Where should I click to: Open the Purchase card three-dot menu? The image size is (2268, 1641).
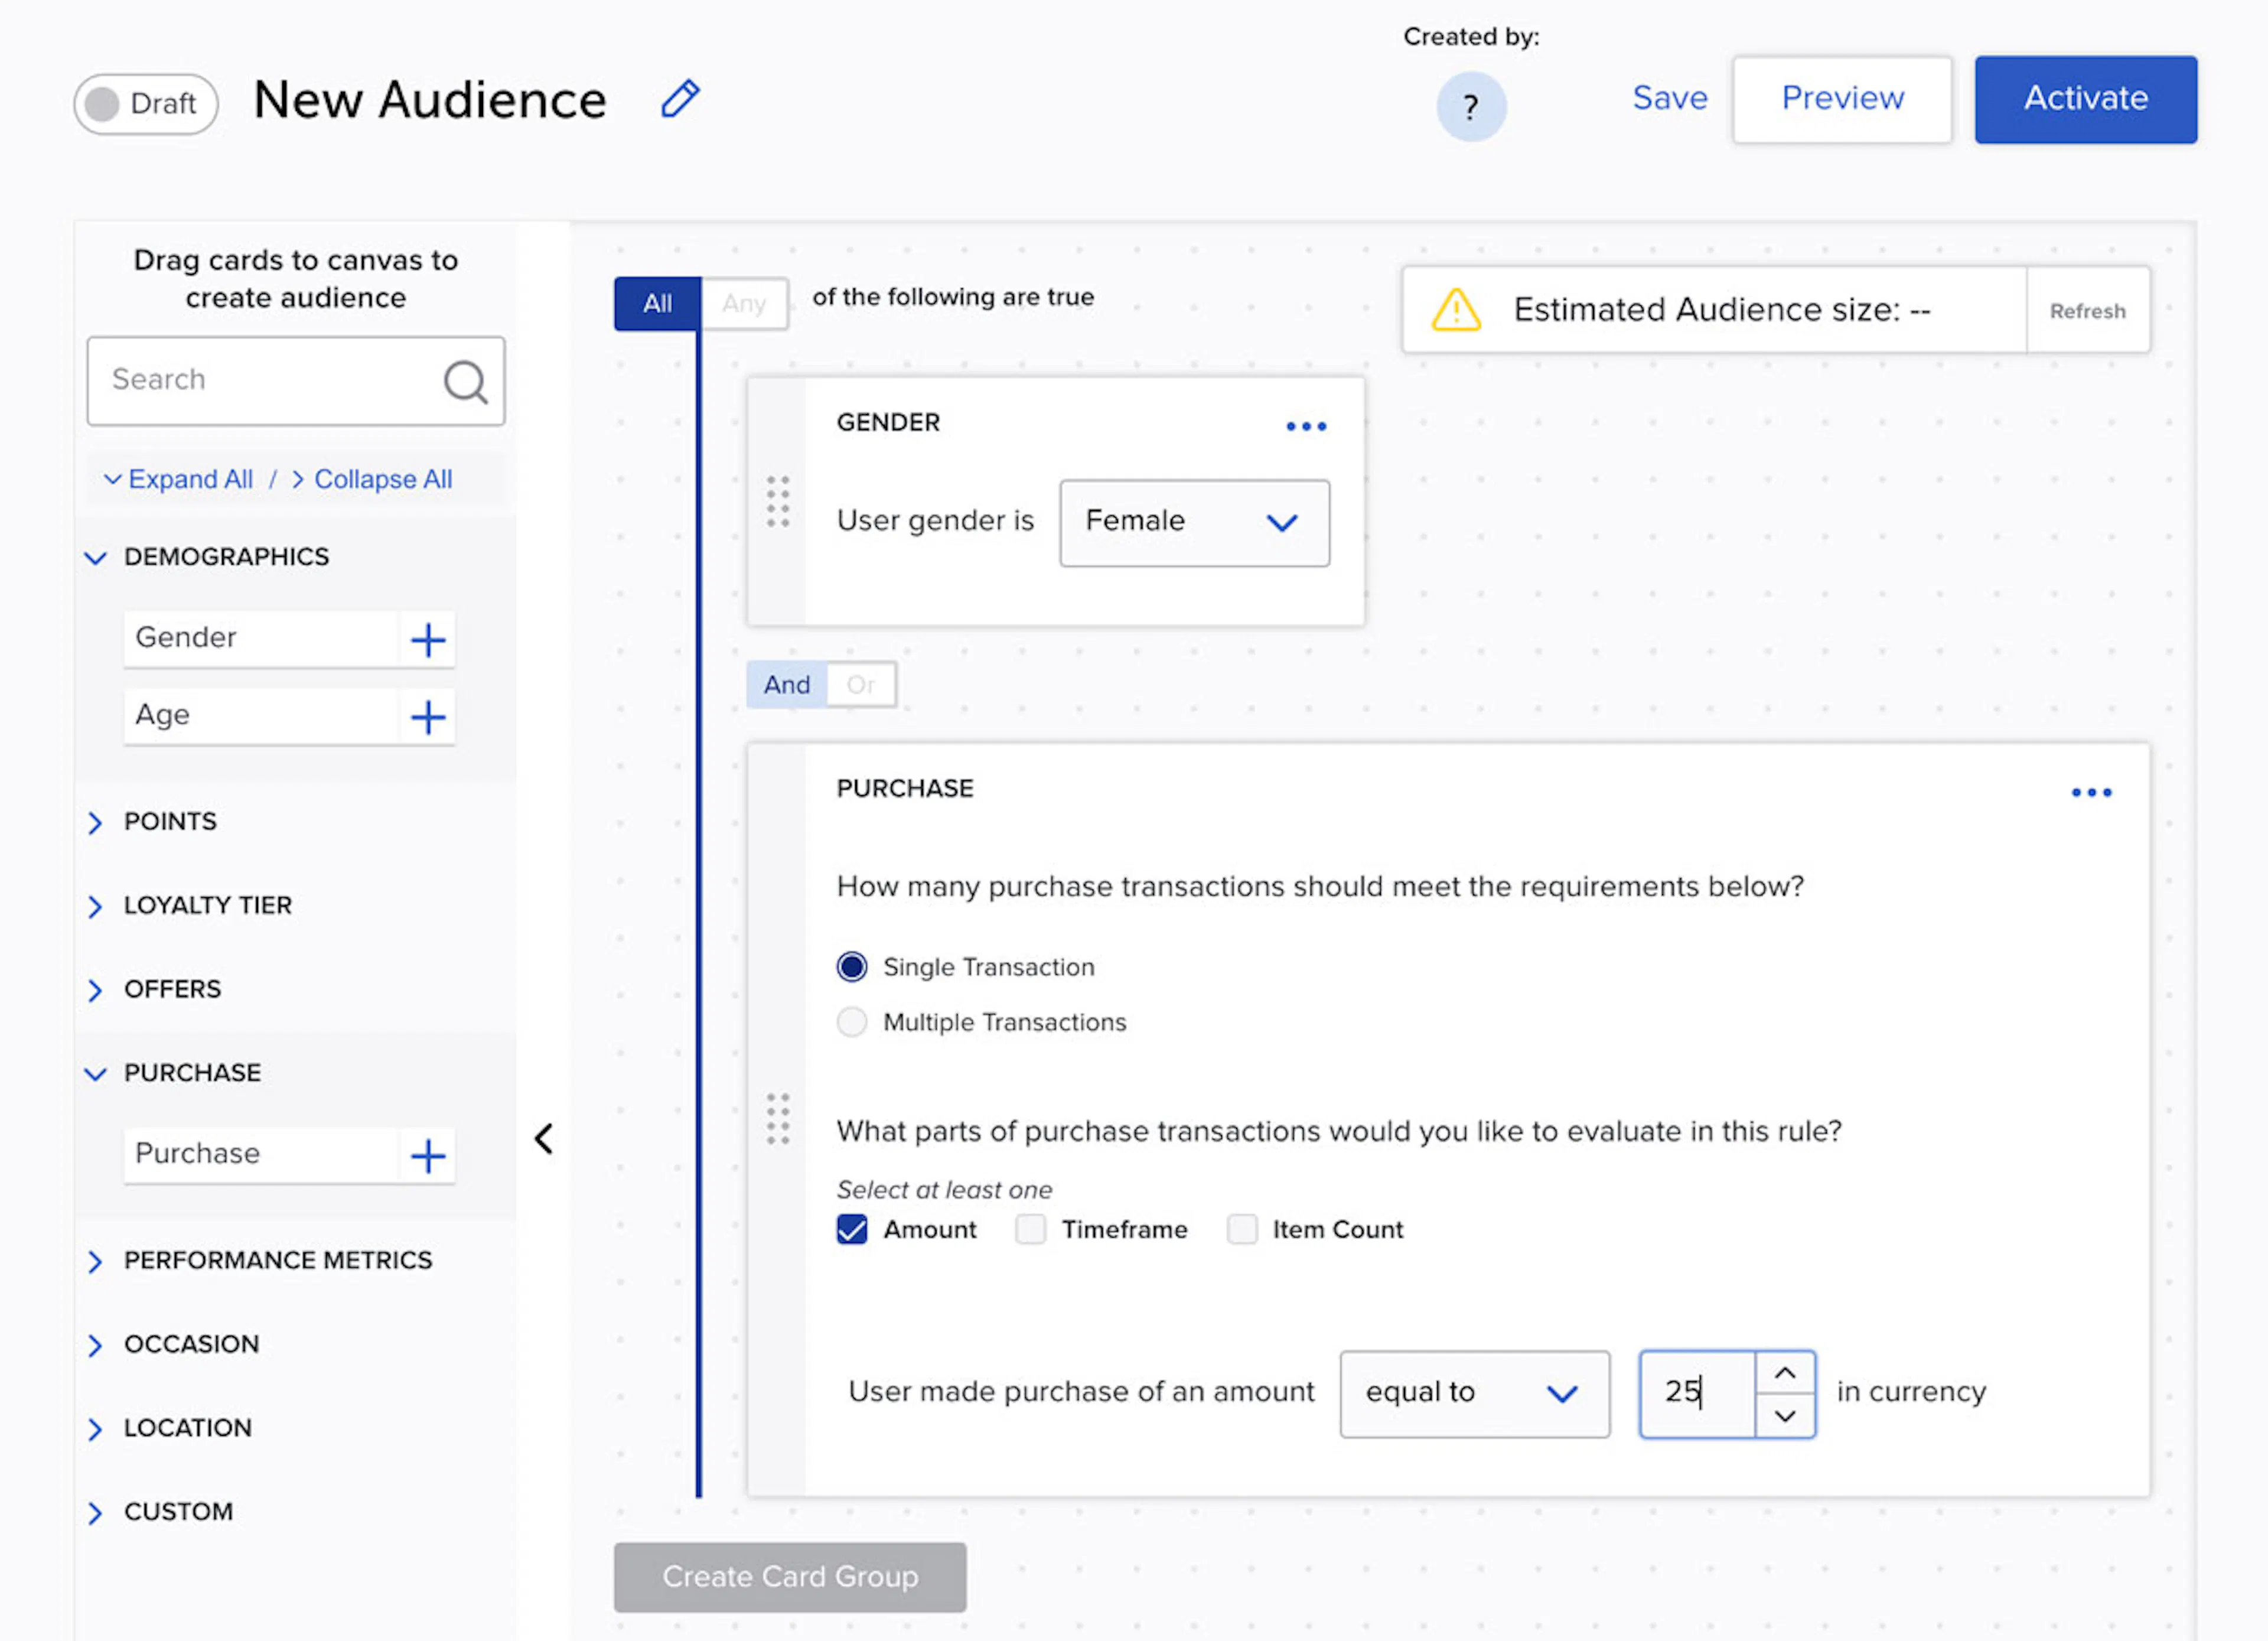2091,792
